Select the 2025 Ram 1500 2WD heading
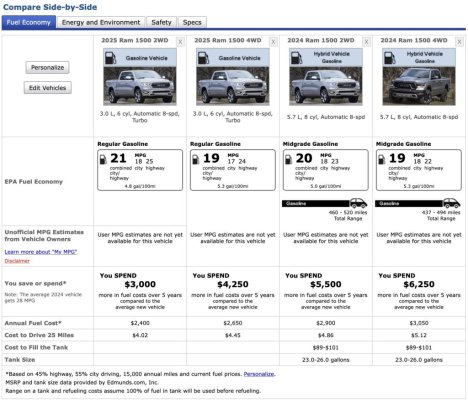Viewport: 468px width, 400px height. point(135,40)
